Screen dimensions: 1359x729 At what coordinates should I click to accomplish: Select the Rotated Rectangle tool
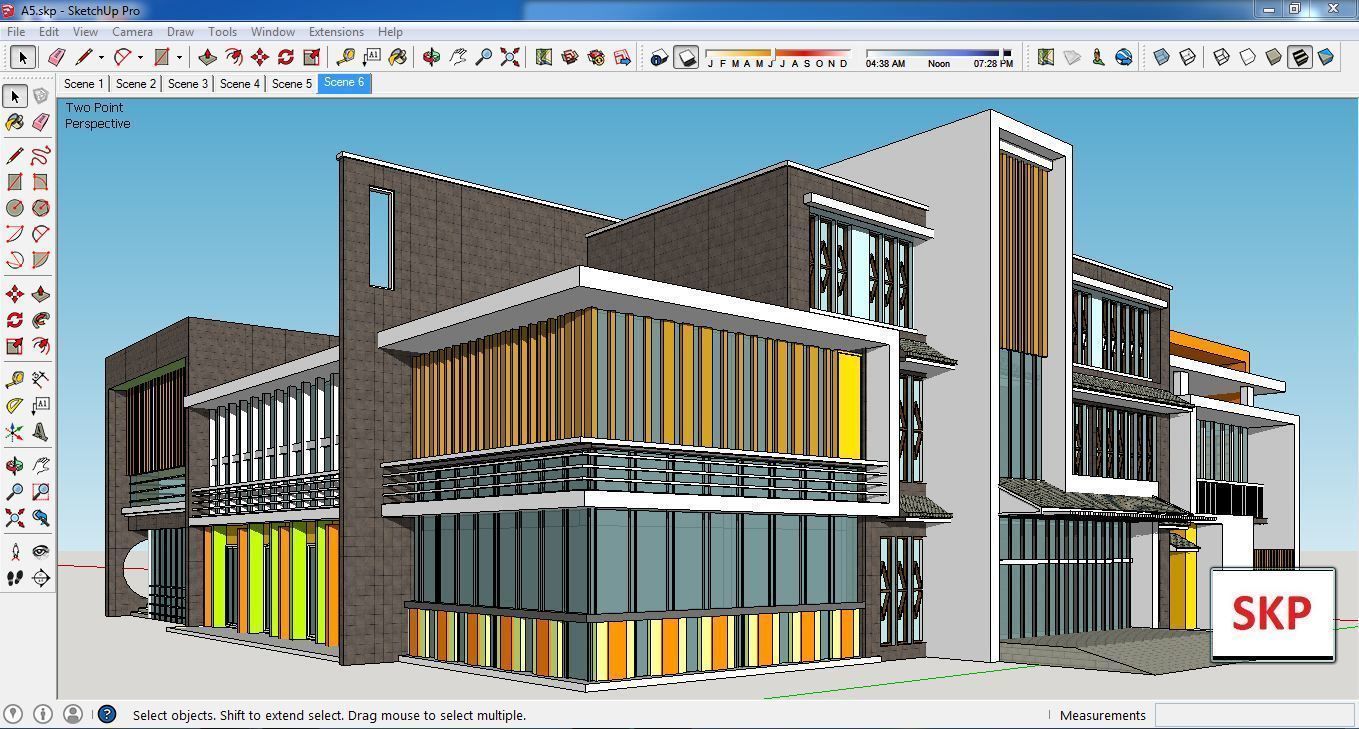[40, 182]
